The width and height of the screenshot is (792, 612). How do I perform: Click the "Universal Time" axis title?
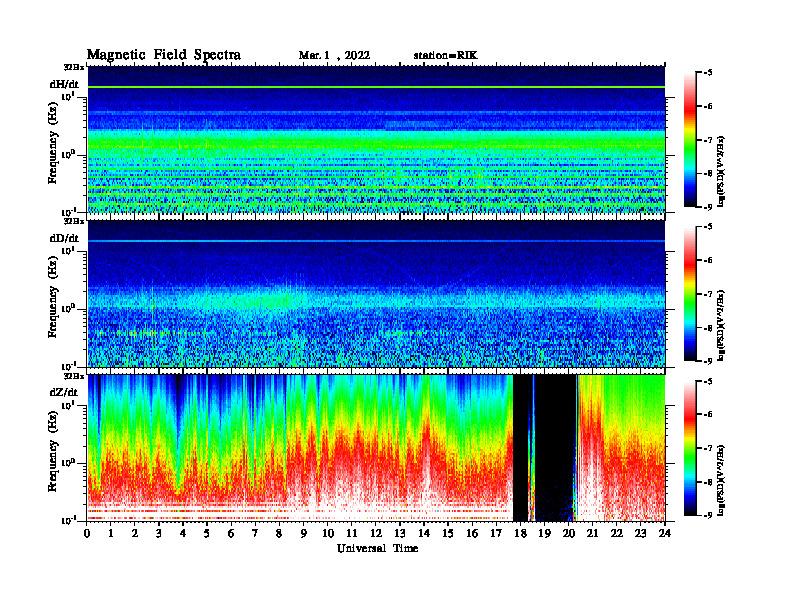coord(377,548)
